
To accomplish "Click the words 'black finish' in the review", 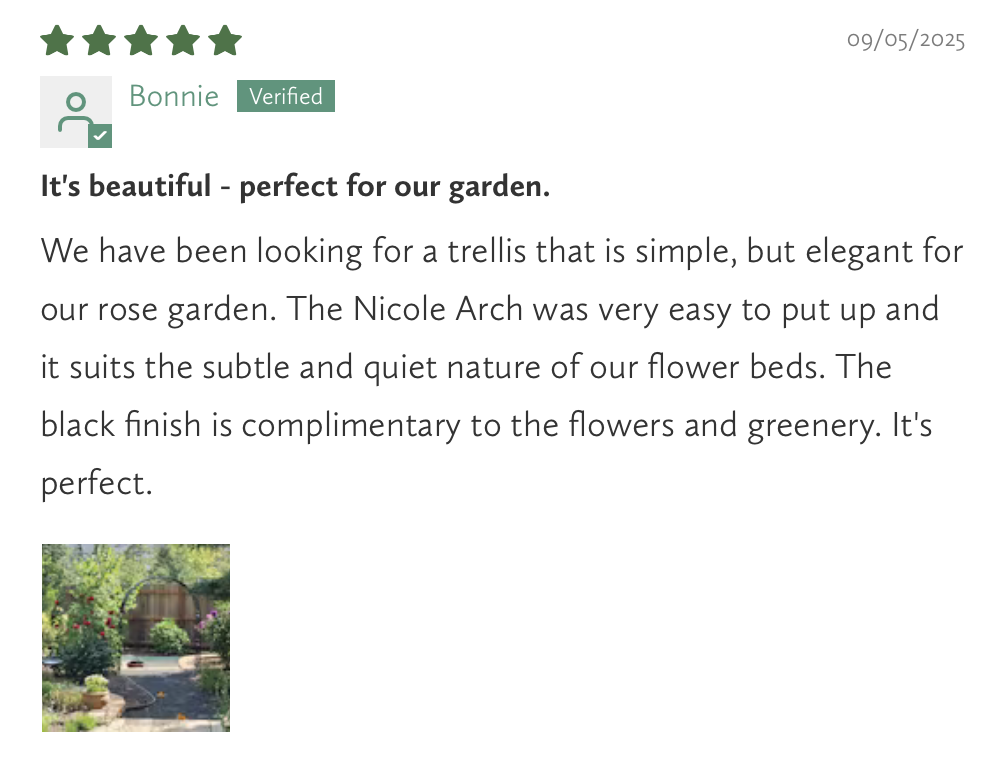I will point(121,425).
